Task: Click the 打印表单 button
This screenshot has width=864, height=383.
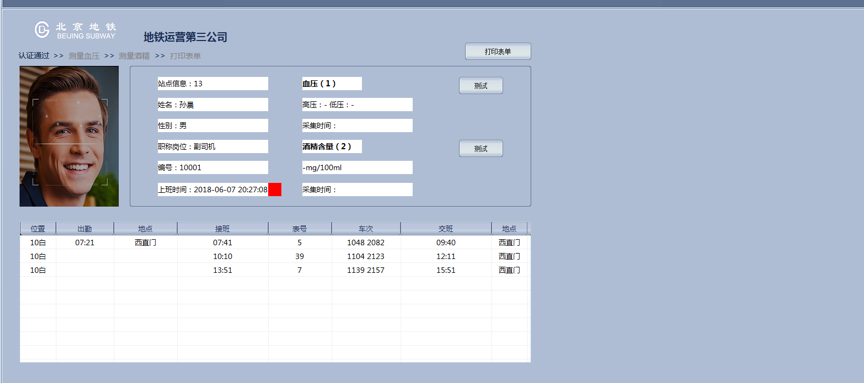Action: pyautogui.click(x=498, y=51)
